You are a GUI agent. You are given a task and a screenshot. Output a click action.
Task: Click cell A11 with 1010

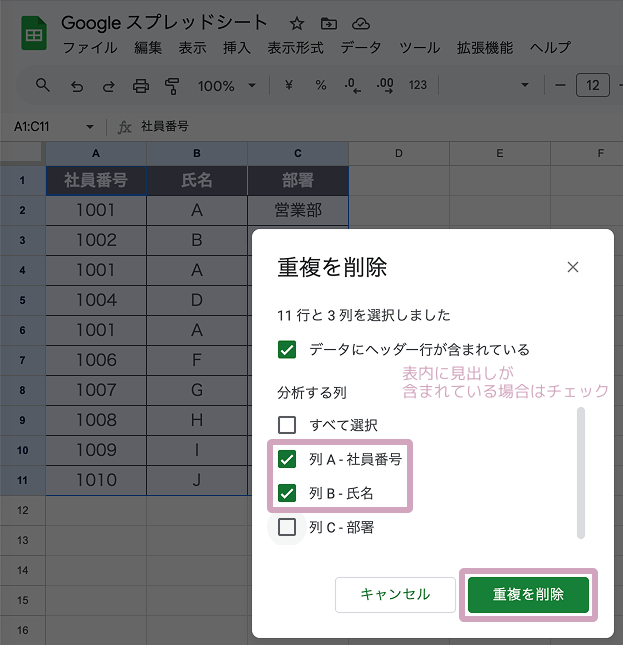[x=96, y=480]
